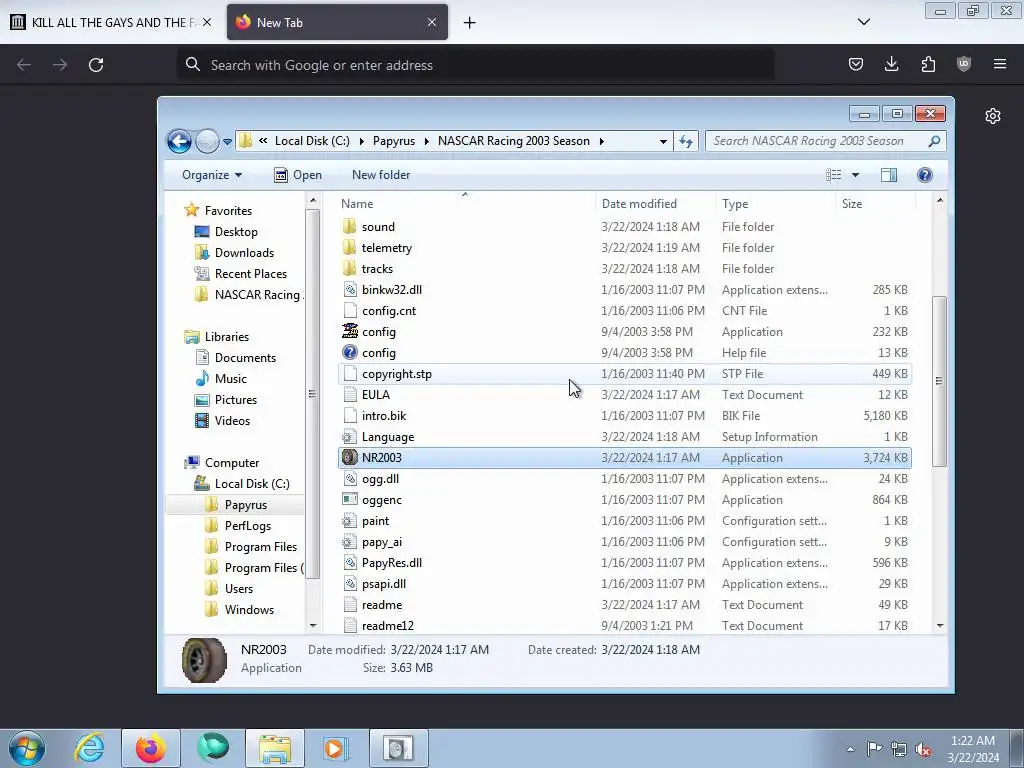Screen dimensions: 1024x768
Task: Click the New folder button
Action: 381,175
